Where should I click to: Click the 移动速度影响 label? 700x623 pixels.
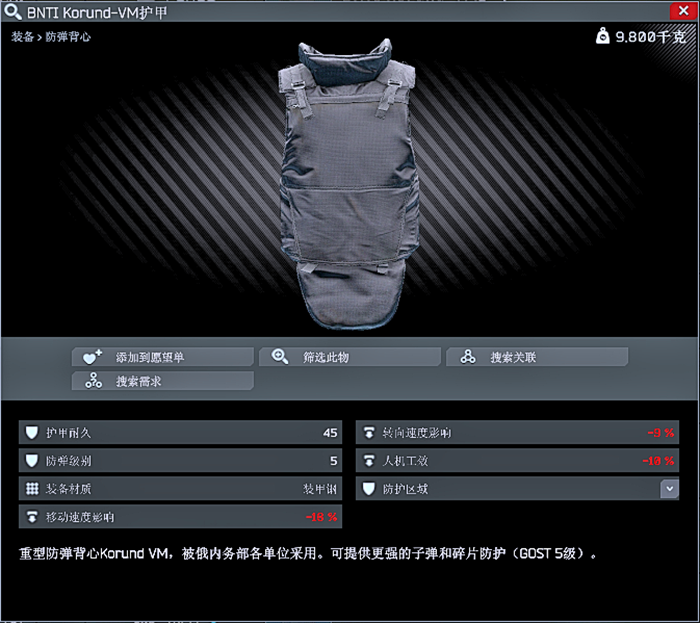[80, 517]
